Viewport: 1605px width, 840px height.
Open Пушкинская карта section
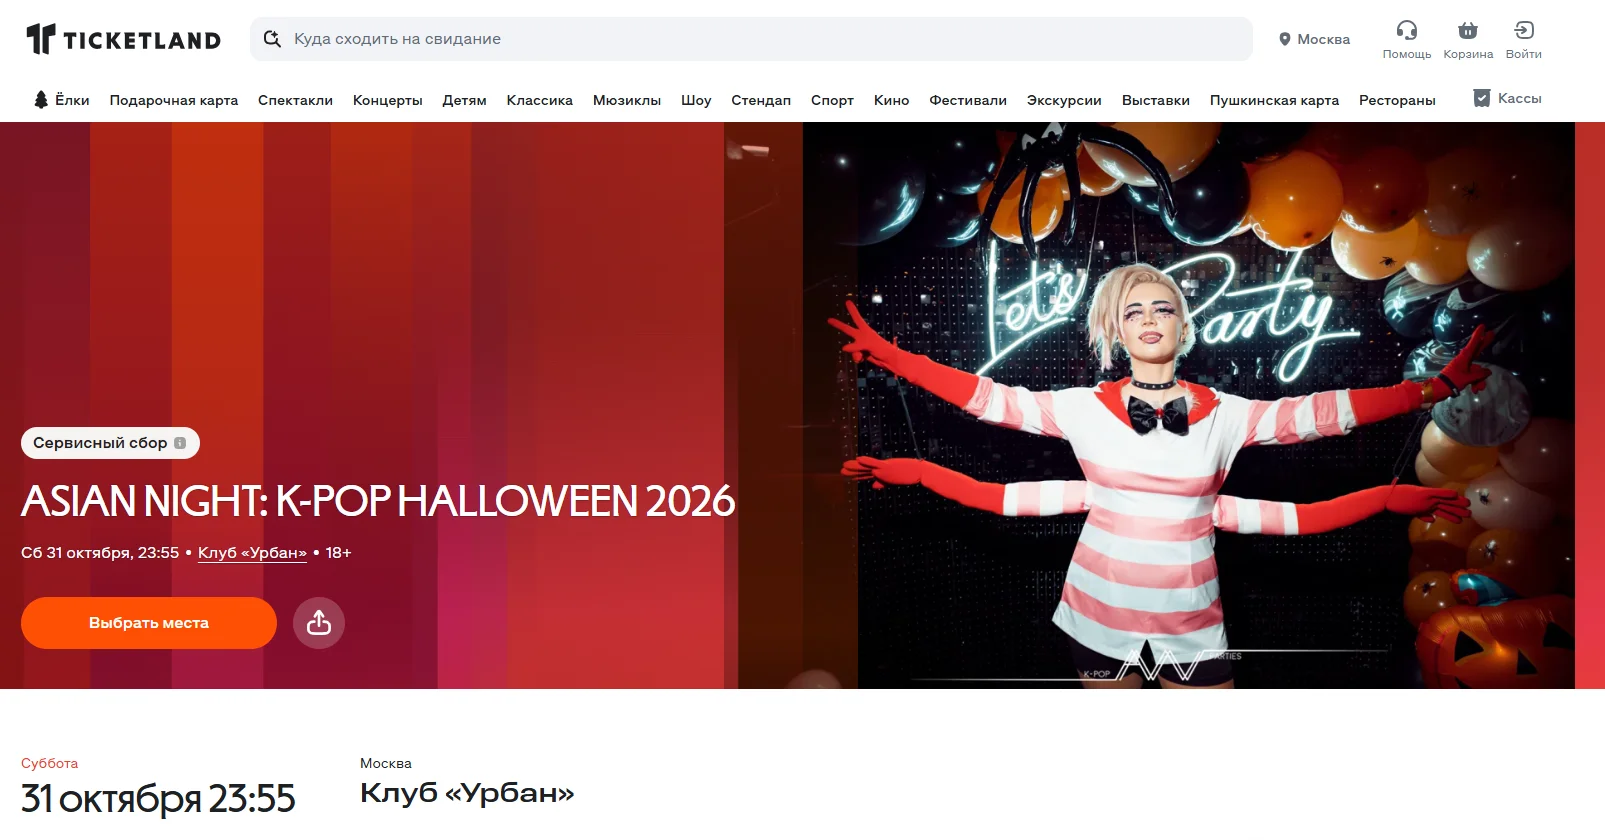pyautogui.click(x=1274, y=100)
